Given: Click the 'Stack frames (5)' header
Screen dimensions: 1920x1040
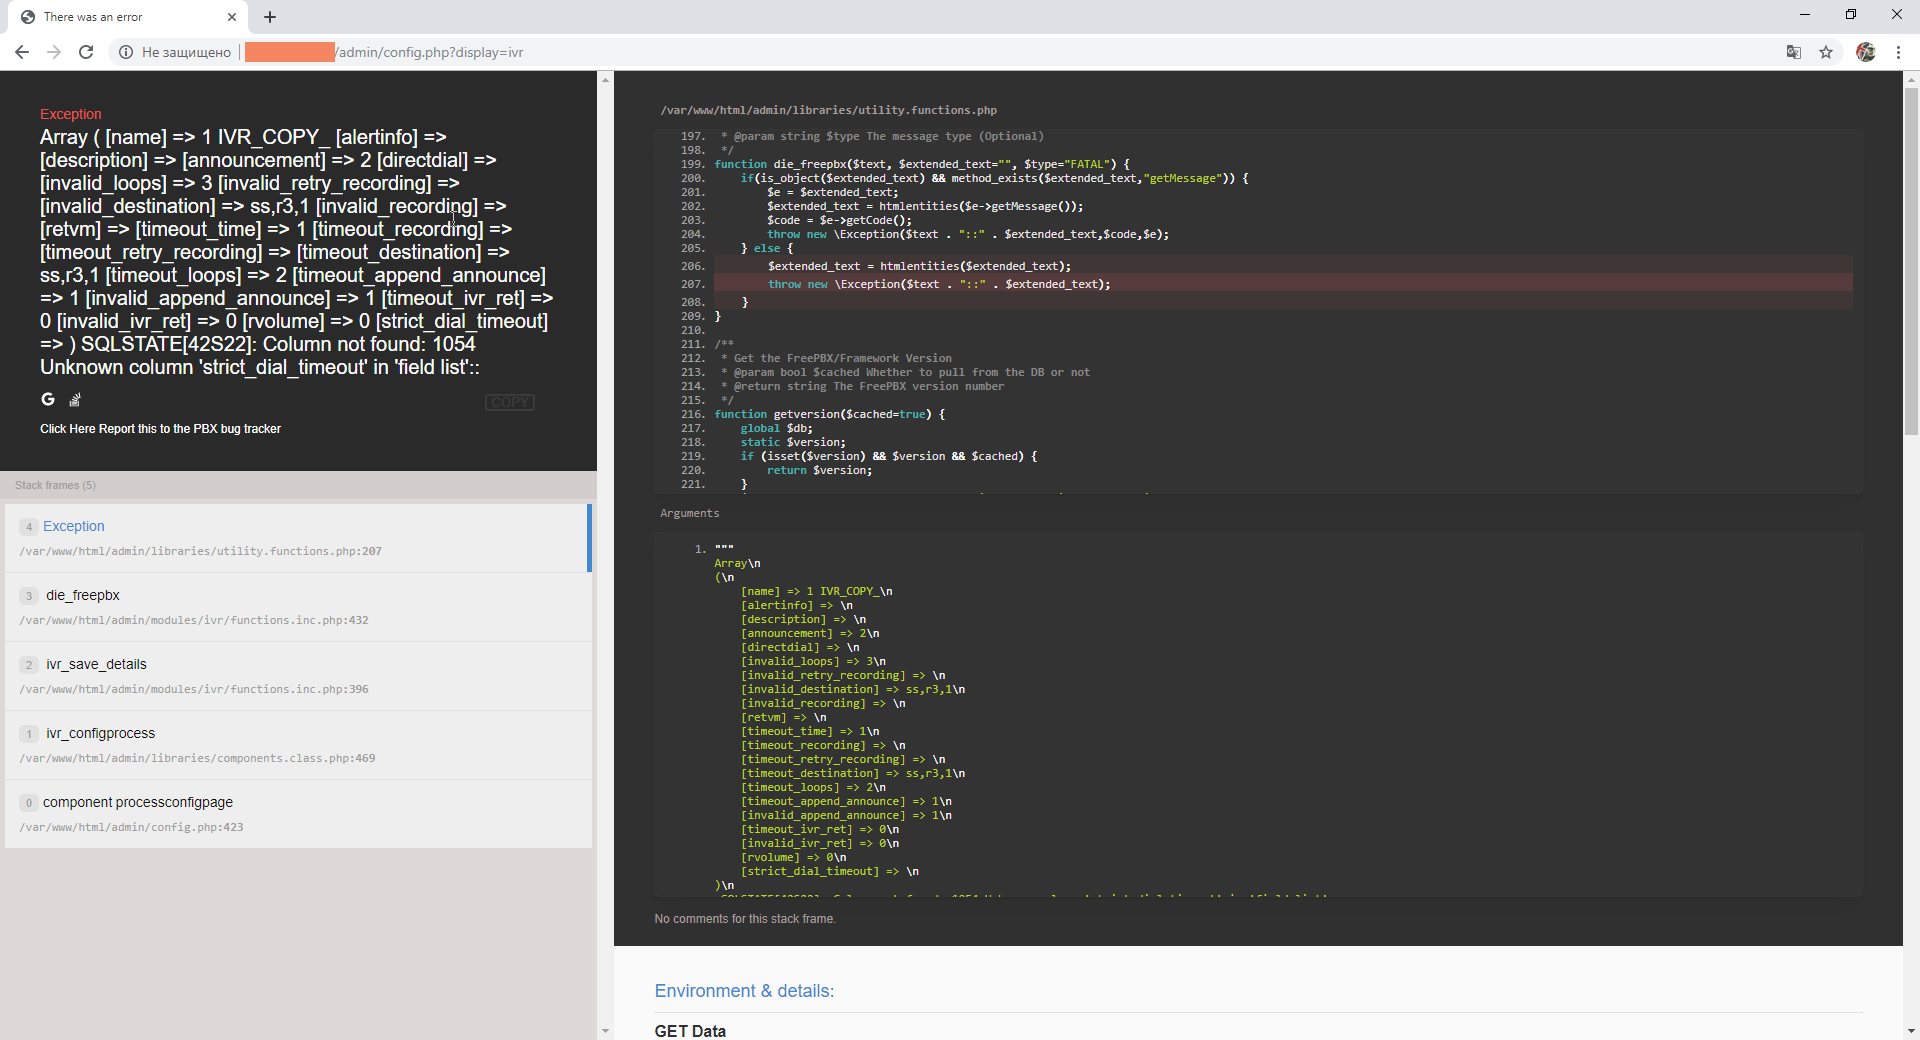Looking at the screenshot, I should coord(56,485).
